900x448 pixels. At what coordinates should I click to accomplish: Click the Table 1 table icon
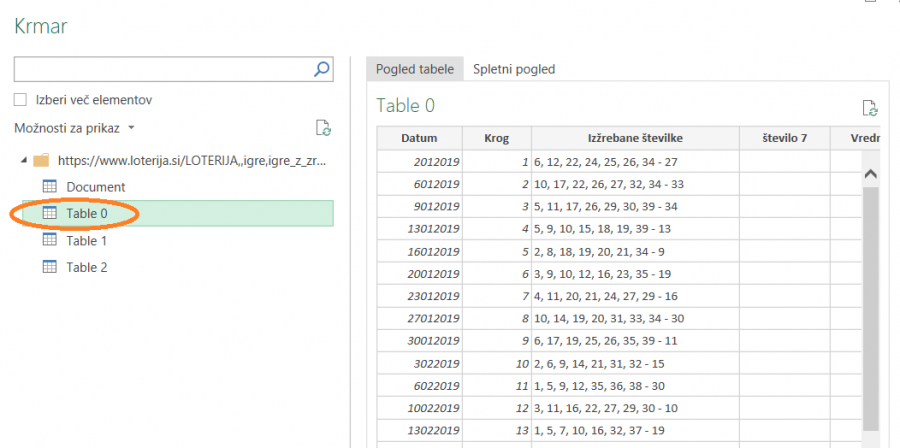[x=49, y=240]
